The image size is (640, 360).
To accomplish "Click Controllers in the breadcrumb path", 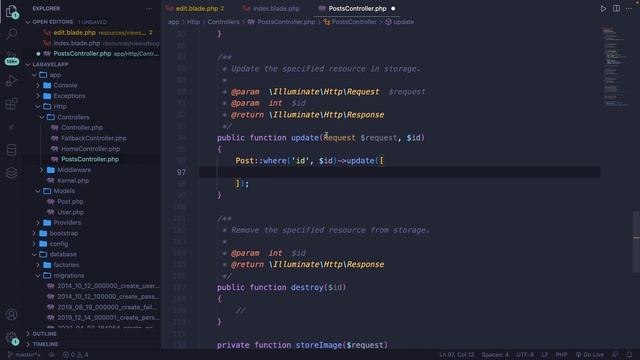I will [223, 22].
